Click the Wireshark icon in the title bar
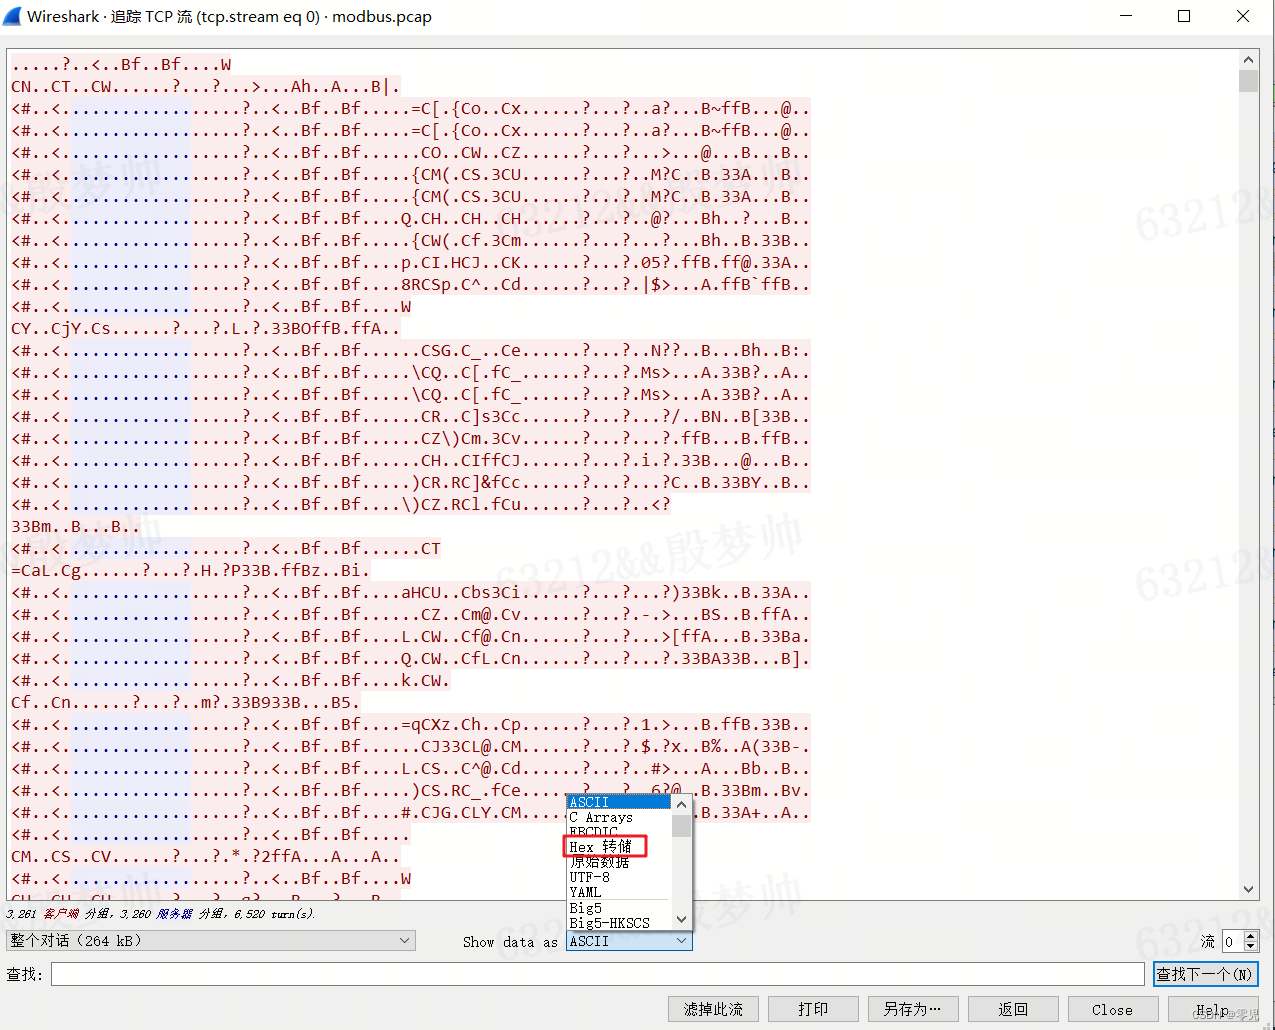1275x1030 pixels. coord(14,16)
